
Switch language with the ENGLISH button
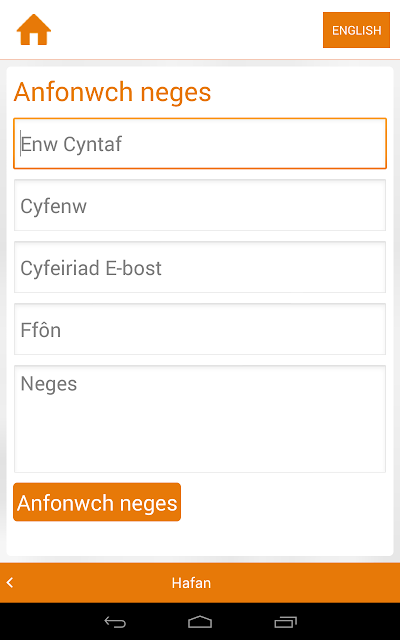point(356,30)
